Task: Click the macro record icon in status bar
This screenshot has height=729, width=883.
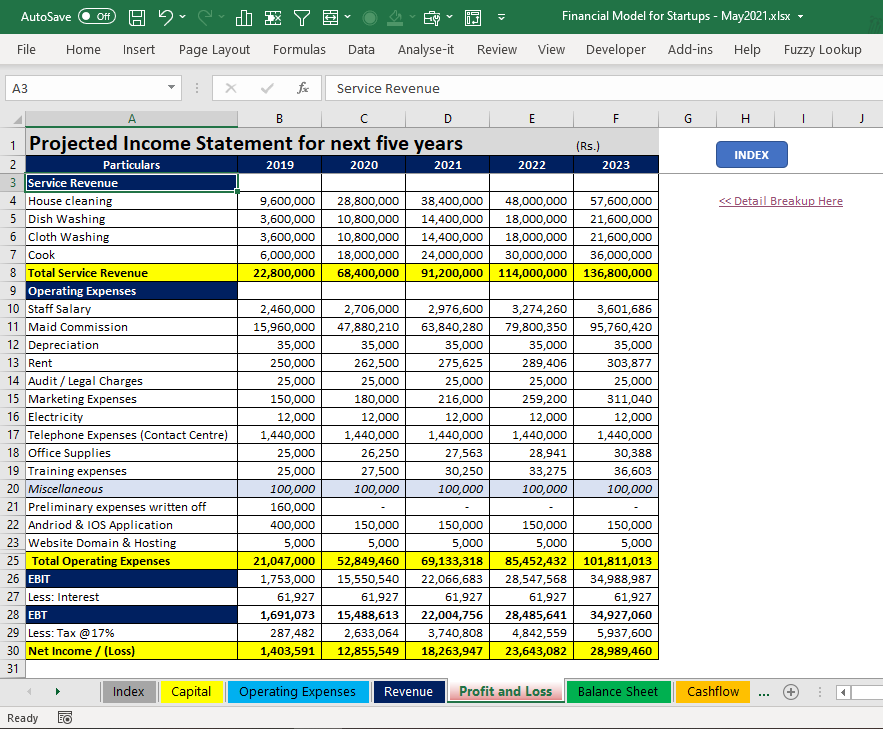Action: [x=65, y=718]
